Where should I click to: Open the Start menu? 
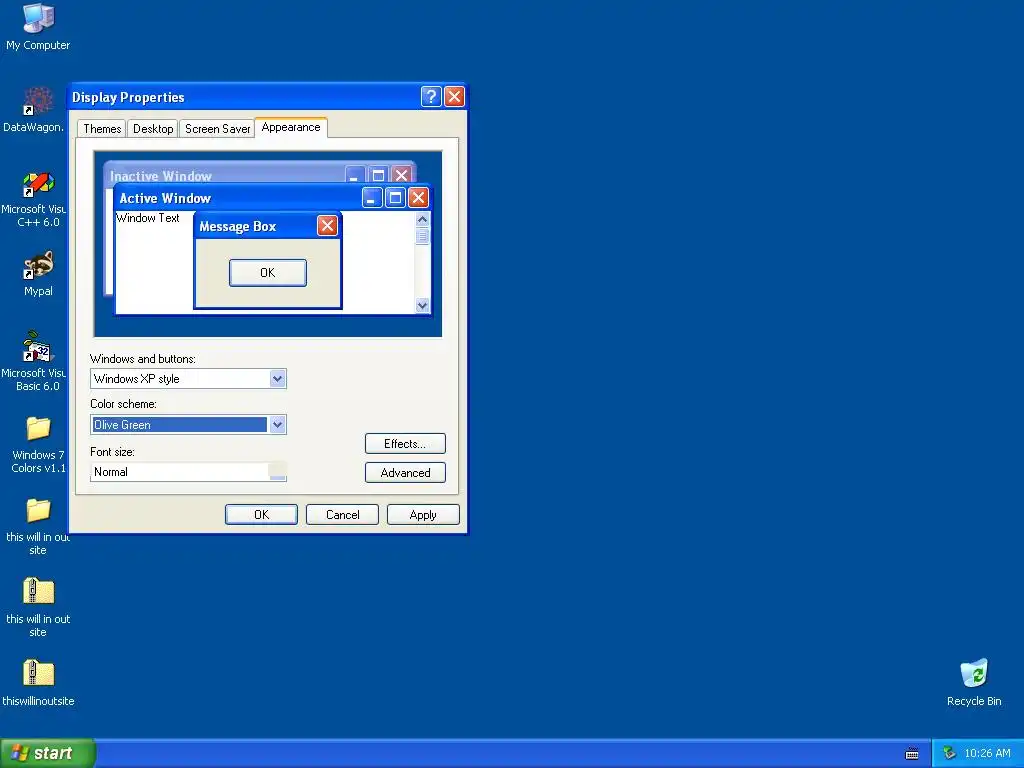[47, 753]
